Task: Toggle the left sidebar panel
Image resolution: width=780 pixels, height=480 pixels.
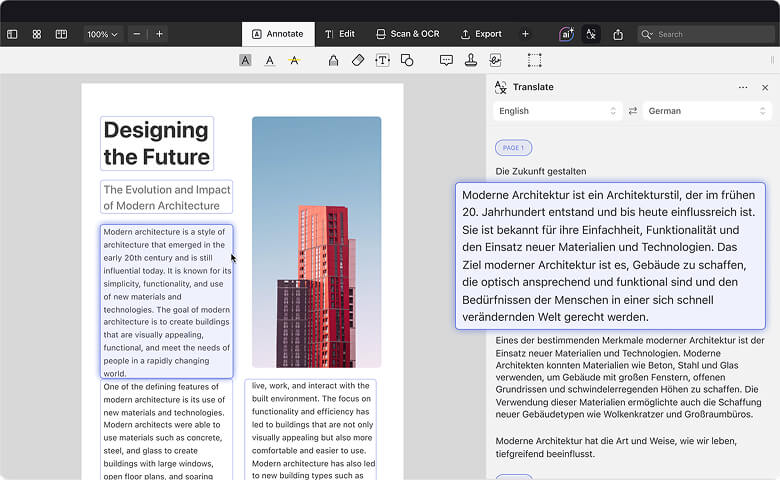Action: coord(12,34)
